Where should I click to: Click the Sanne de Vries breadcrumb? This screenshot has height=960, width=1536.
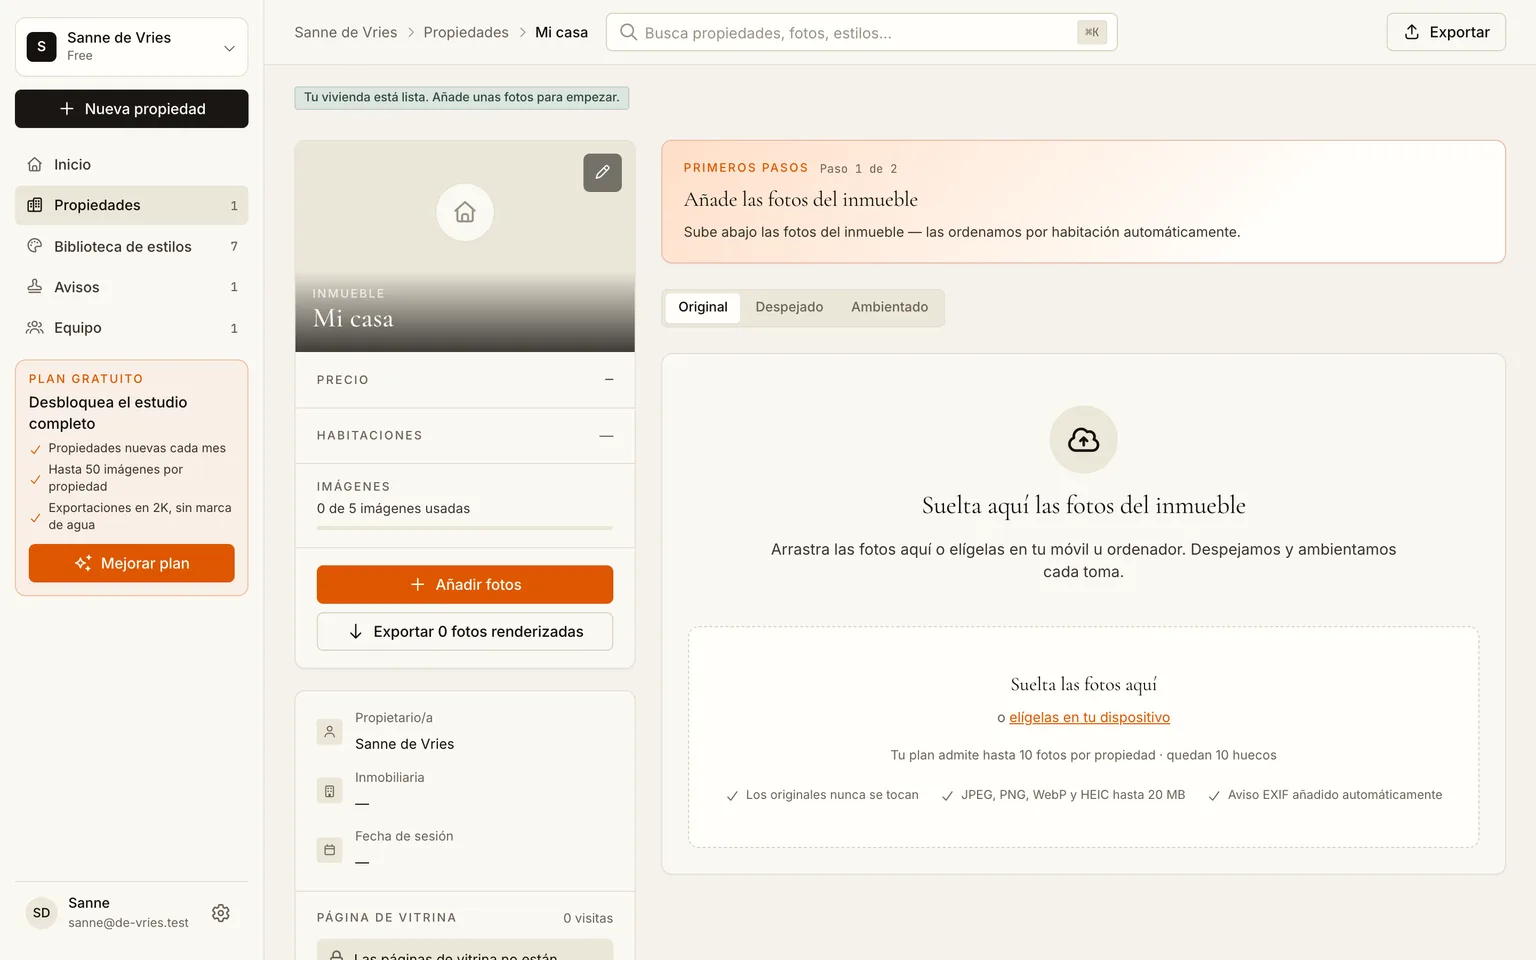coord(346,32)
